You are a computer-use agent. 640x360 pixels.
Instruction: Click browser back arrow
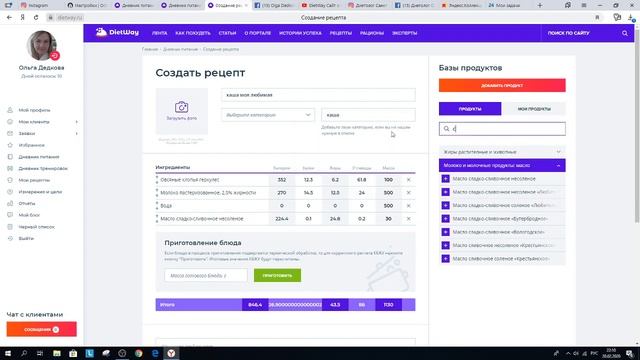click(9, 18)
